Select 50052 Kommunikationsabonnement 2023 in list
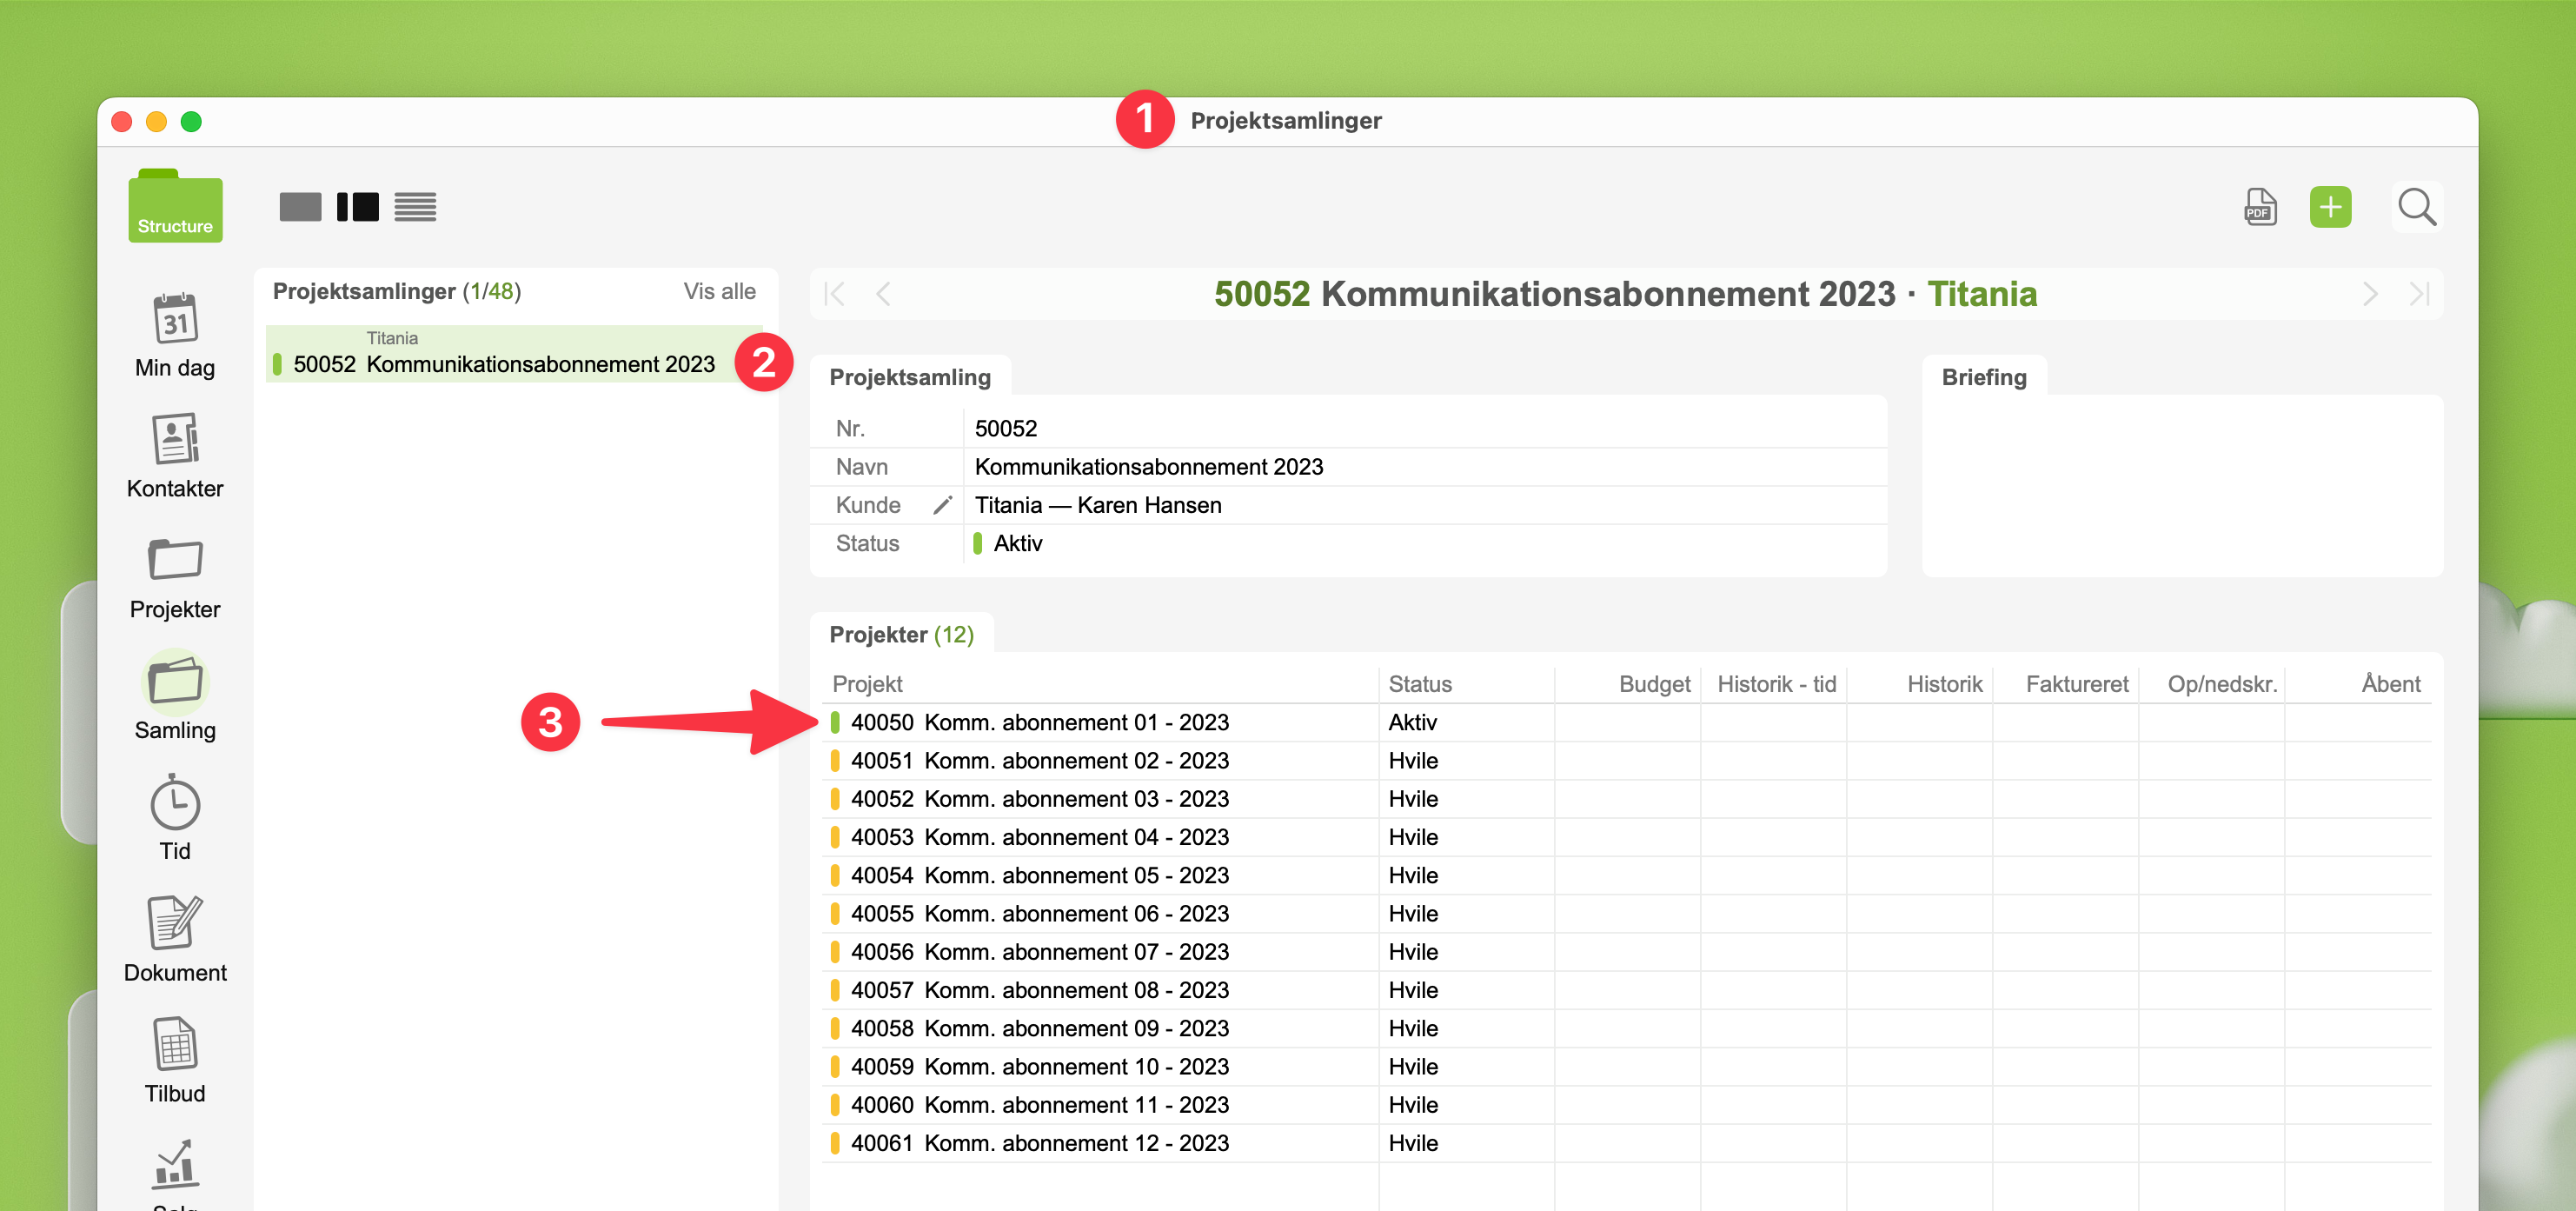Screen dimensions: 2576x1211 tap(504, 364)
